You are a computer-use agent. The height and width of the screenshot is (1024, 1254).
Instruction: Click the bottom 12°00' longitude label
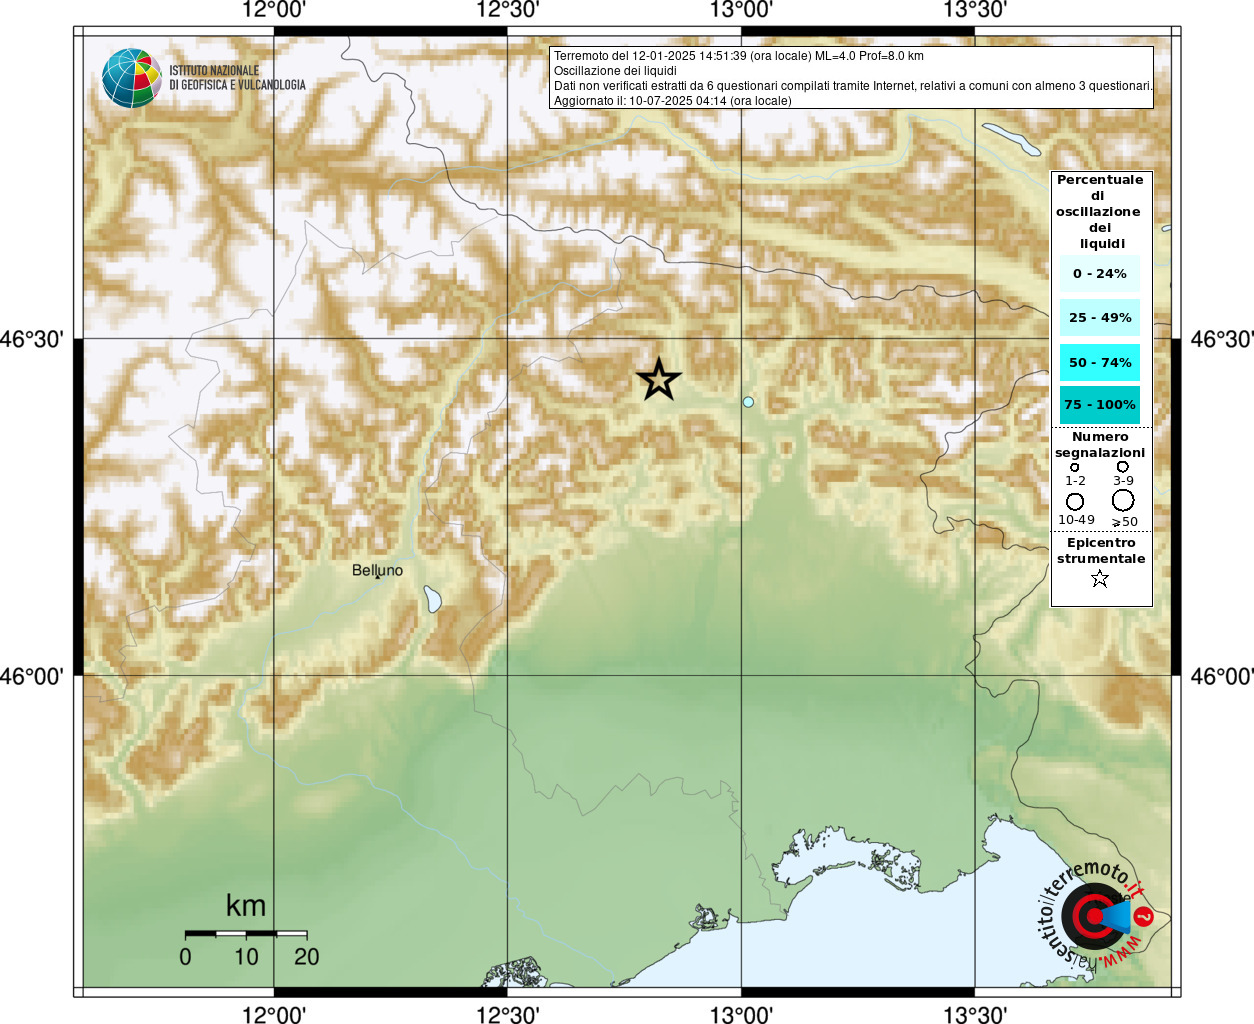[x=274, y=1015]
